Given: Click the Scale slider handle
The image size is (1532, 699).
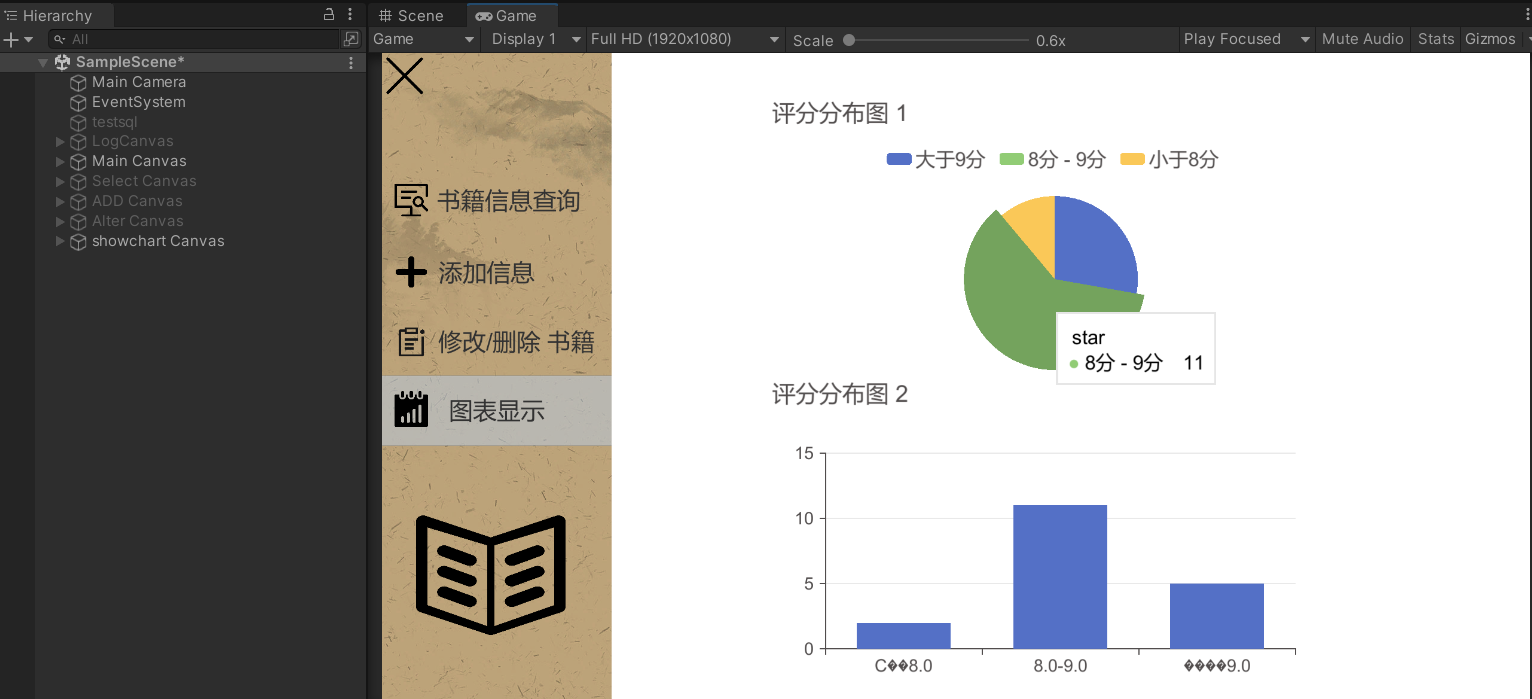Looking at the screenshot, I should [x=849, y=40].
